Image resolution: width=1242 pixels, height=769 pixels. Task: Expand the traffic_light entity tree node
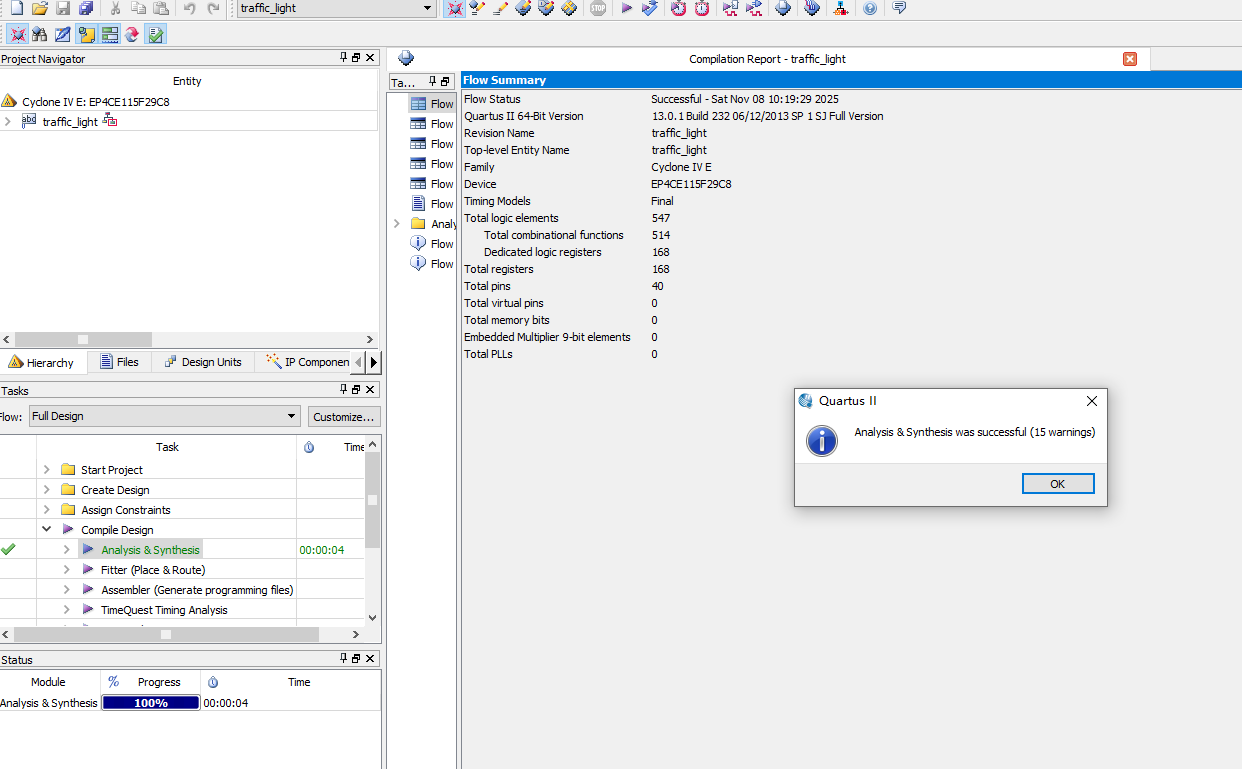[x=8, y=121]
